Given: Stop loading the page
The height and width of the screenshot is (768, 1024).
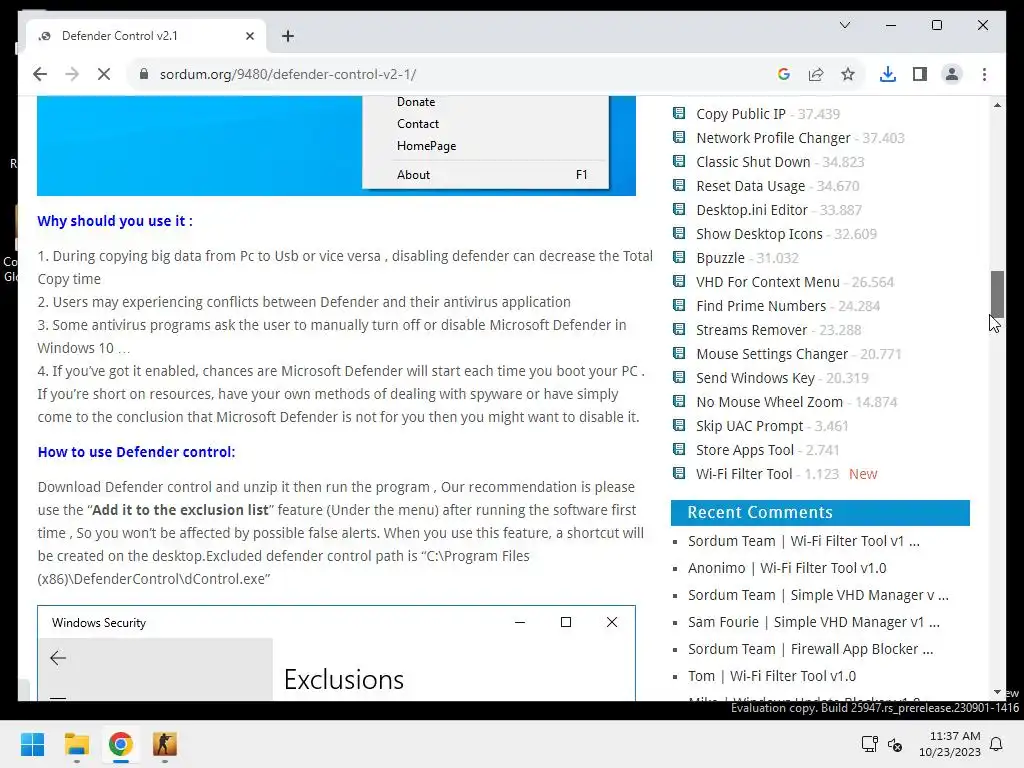Looking at the screenshot, I should point(104,74).
